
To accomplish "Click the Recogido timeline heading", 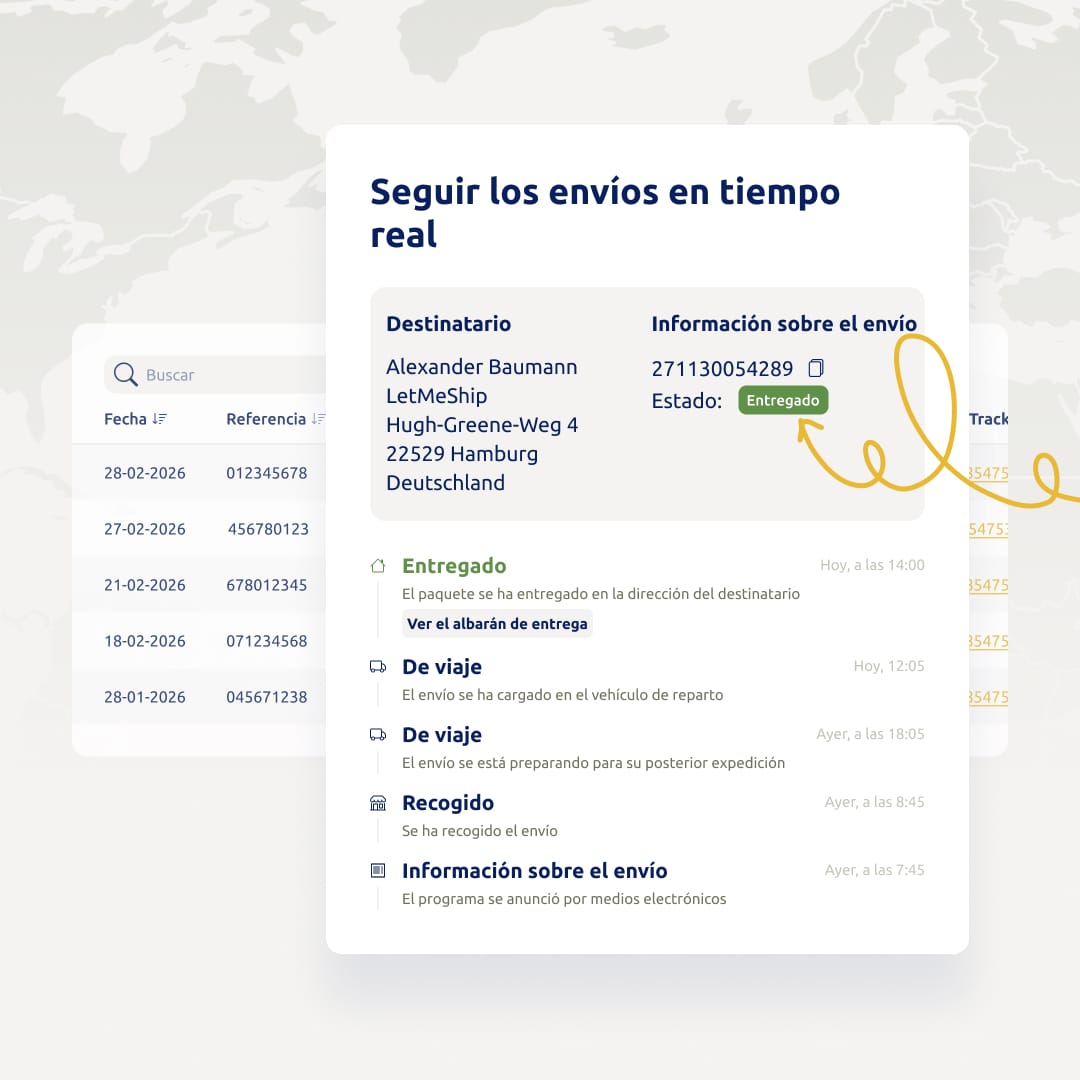I will point(448,803).
